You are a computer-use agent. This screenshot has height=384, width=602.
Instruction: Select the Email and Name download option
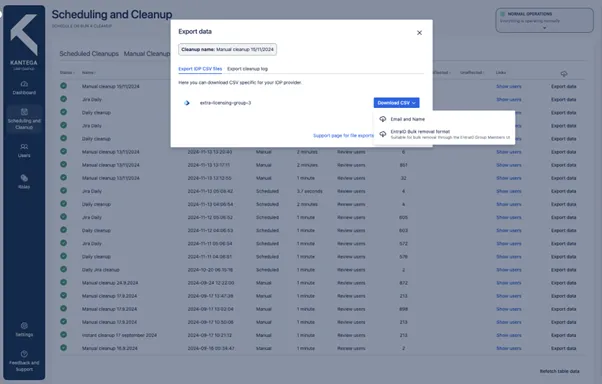407,119
